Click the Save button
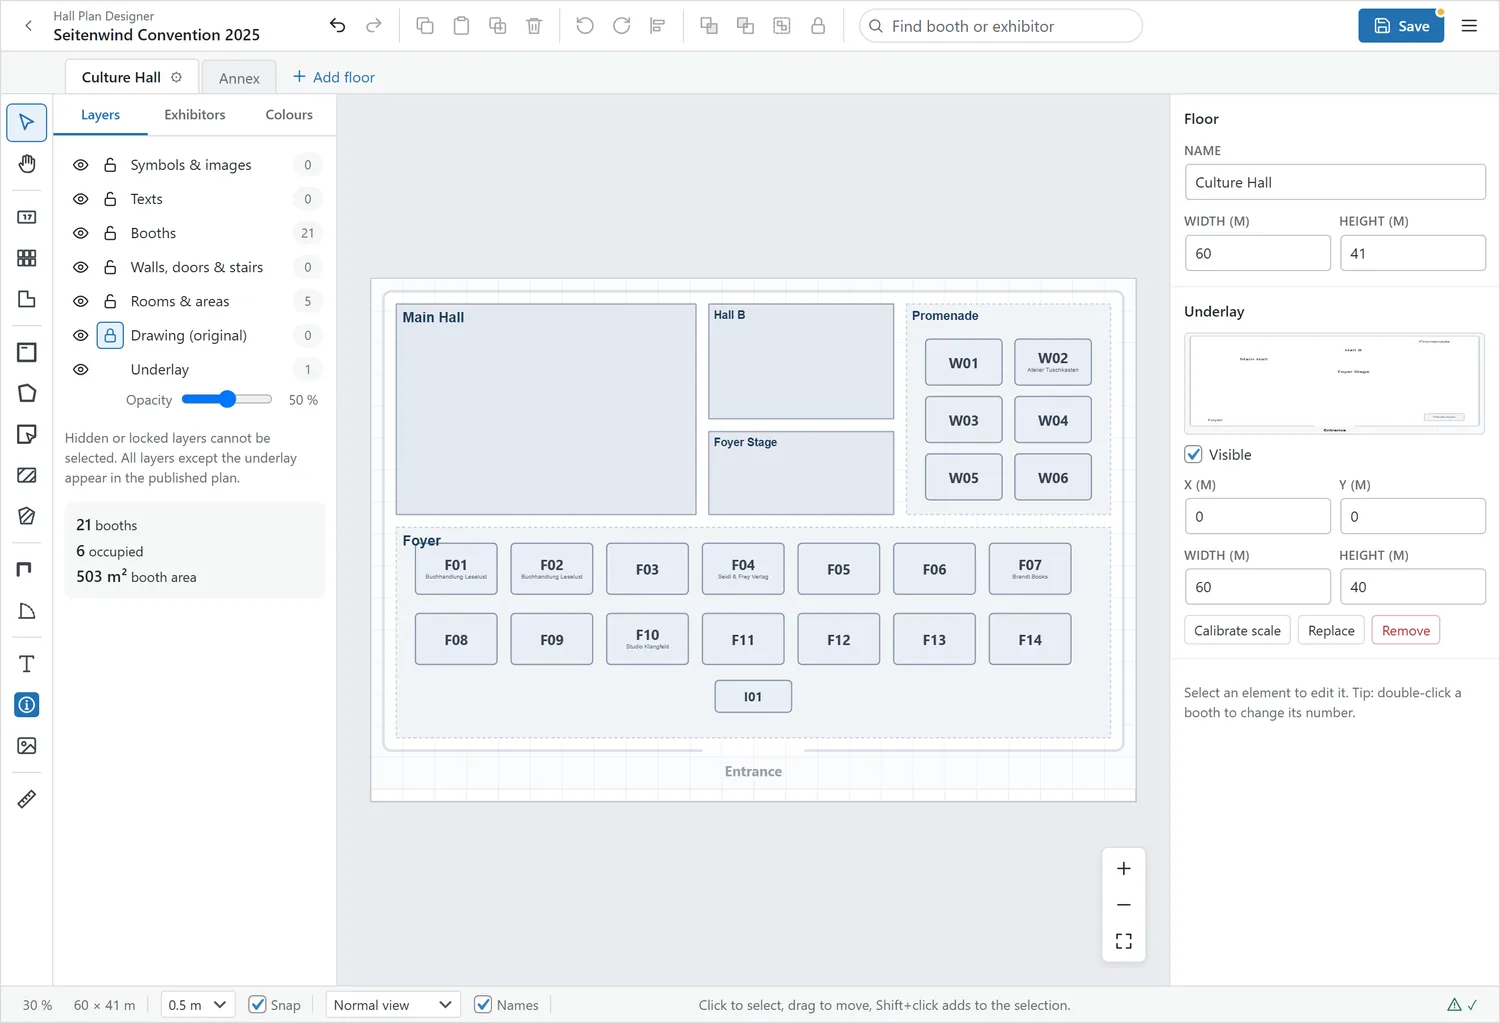The height and width of the screenshot is (1023, 1500). point(1401,26)
